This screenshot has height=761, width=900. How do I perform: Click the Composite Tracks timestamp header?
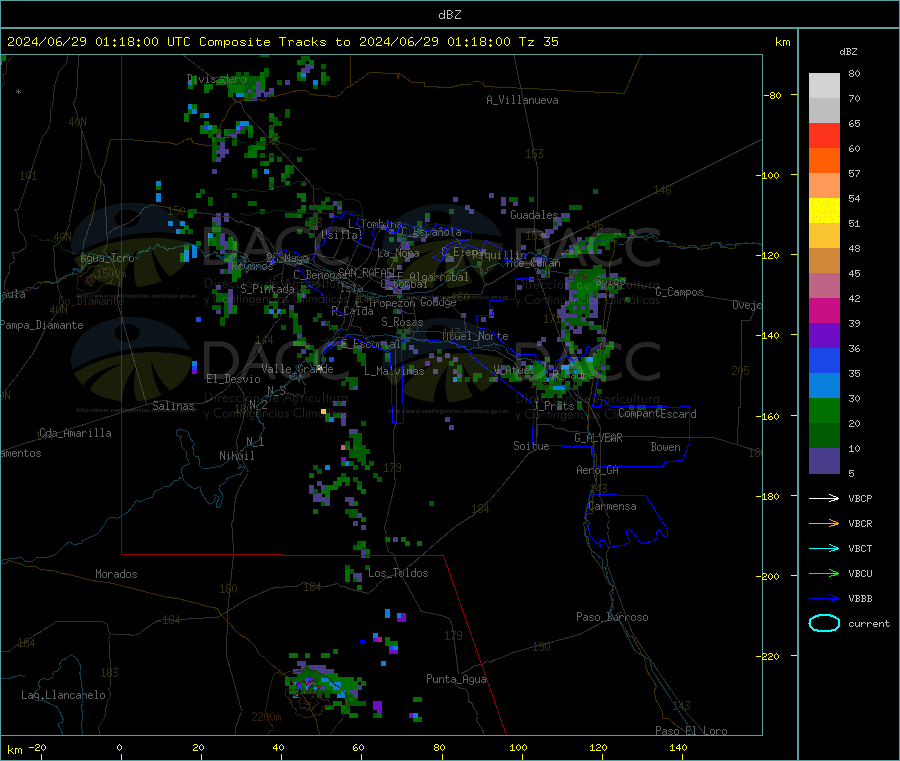pos(282,42)
